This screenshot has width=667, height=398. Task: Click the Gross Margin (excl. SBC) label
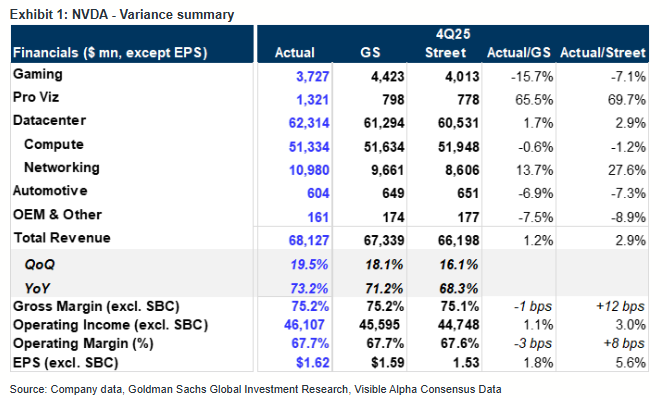(96, 306)
